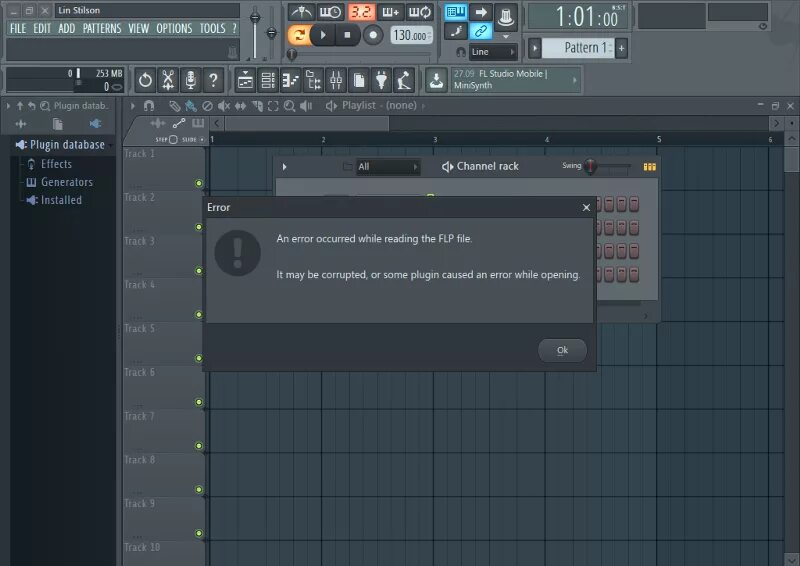Open the FILE menu
This screenshot has height=566, width=800.
tap(18, 29)
